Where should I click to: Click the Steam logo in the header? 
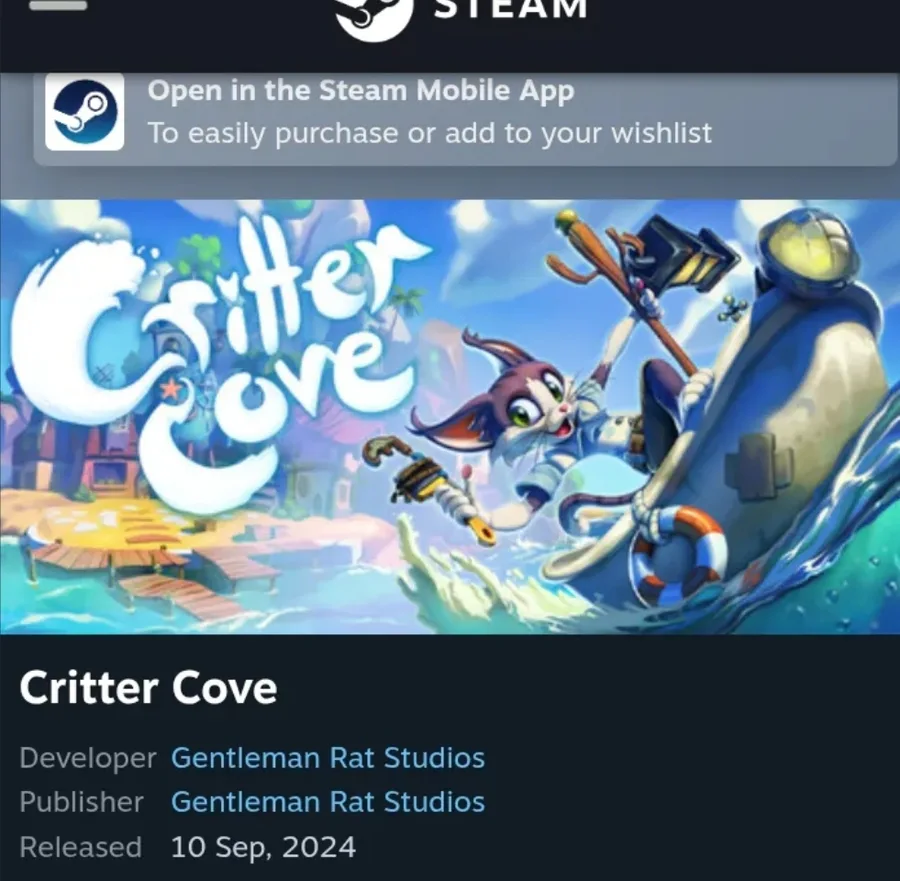coord(374,18)
